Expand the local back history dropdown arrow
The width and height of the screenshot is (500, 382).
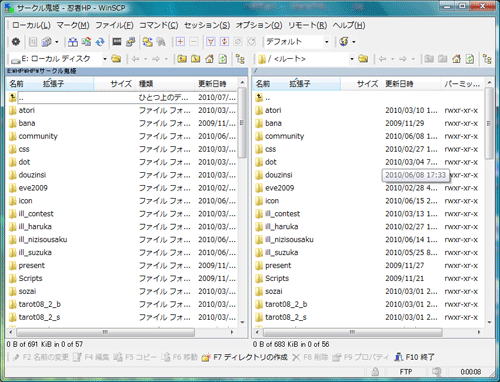click(x=145, y=59)
